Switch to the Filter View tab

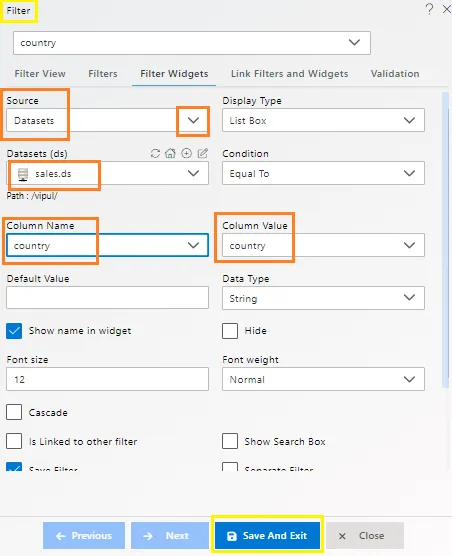point(40,74)
